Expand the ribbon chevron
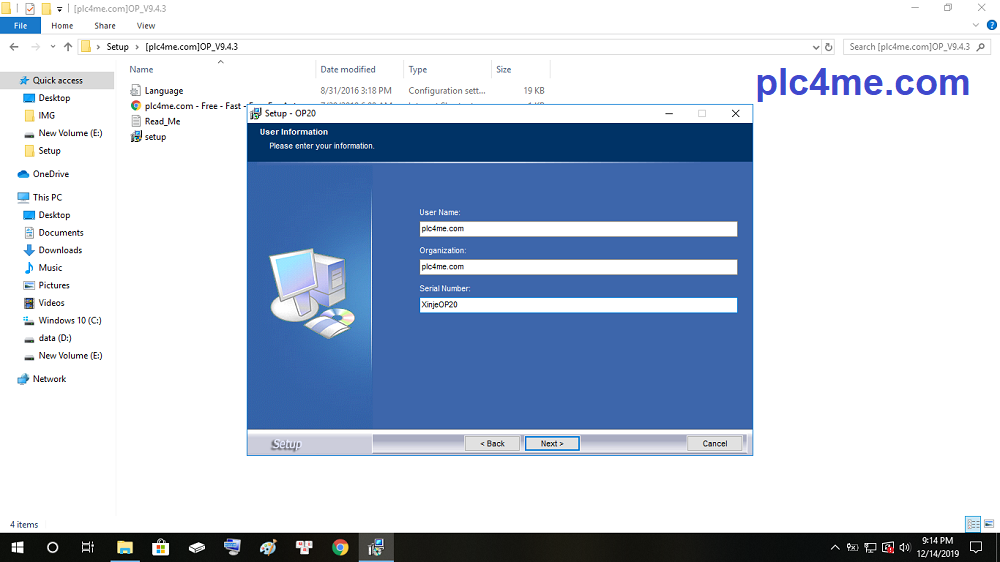 (976, 26)
